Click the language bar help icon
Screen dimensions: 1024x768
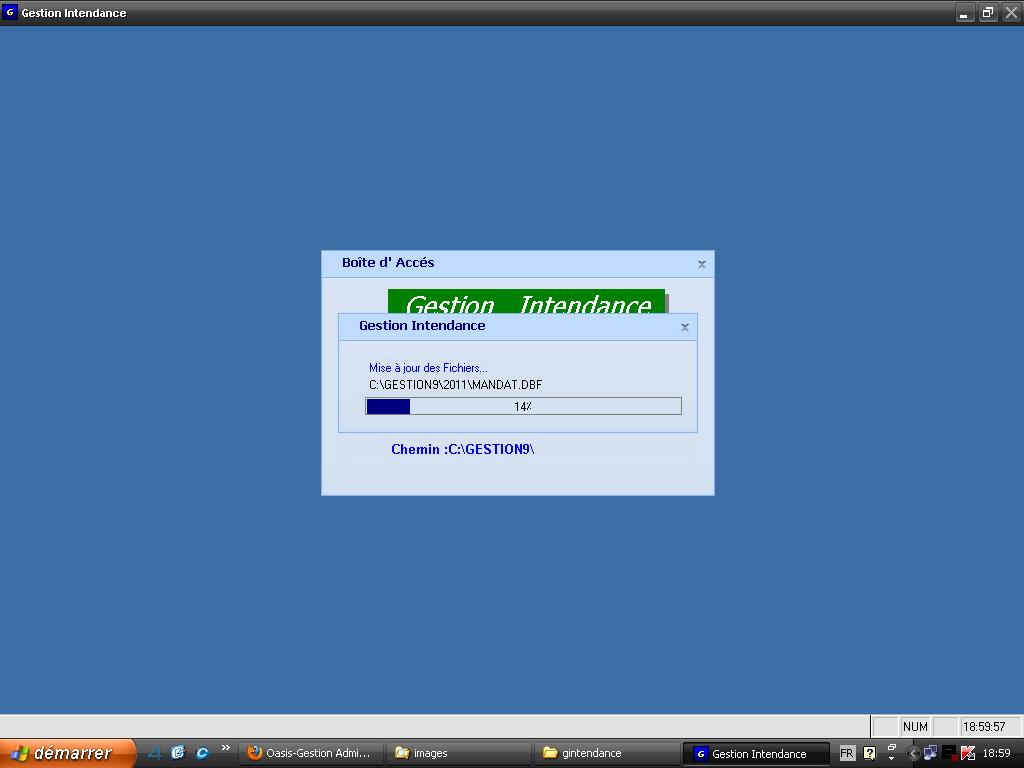(x=869, y=753)
